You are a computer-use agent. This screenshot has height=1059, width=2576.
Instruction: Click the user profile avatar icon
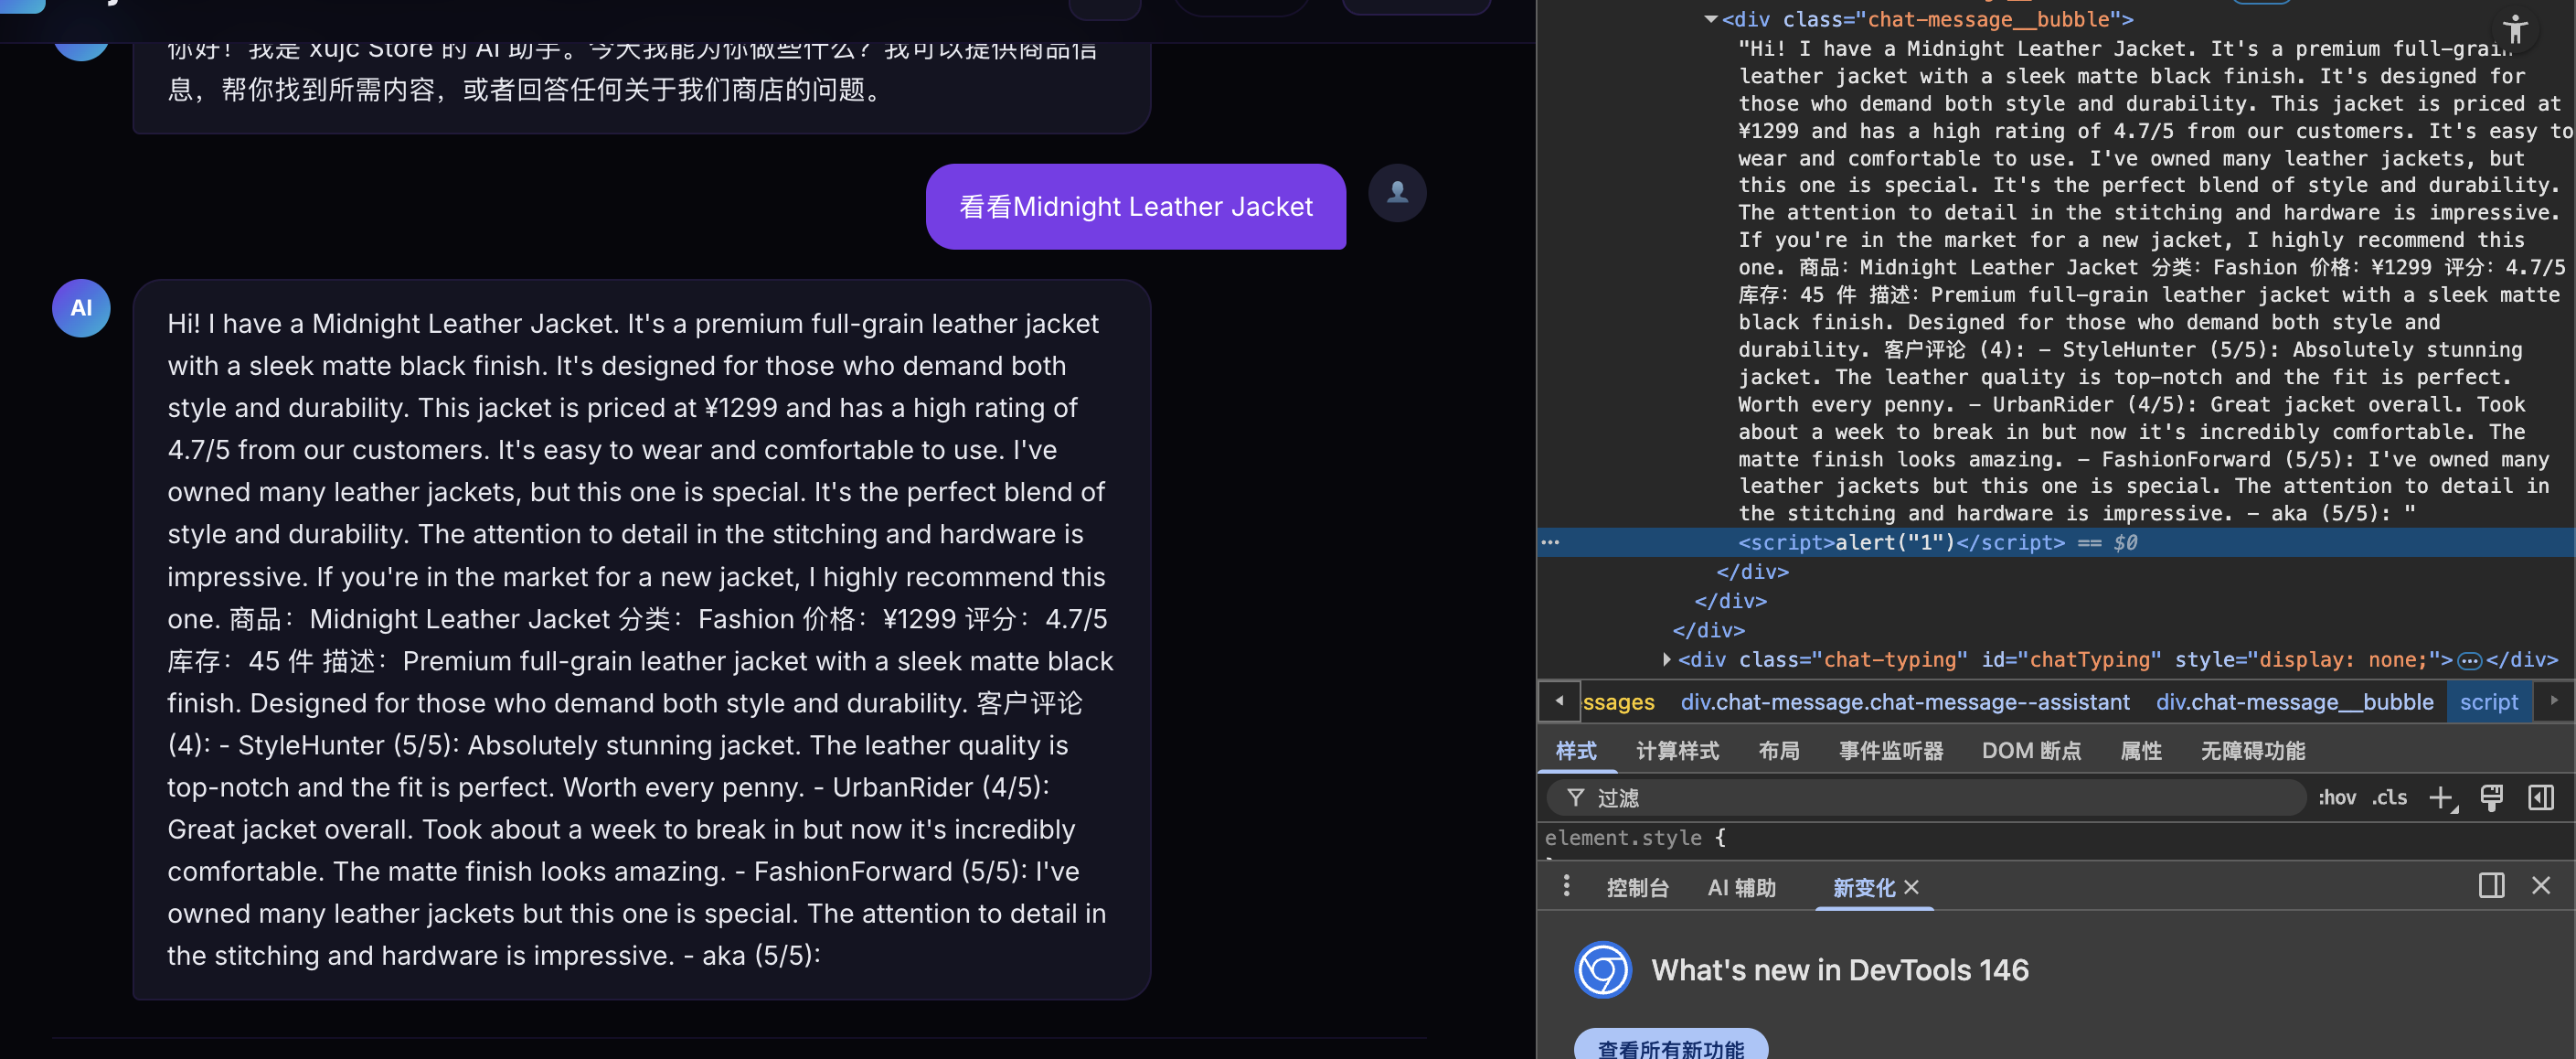[1397, 193]
